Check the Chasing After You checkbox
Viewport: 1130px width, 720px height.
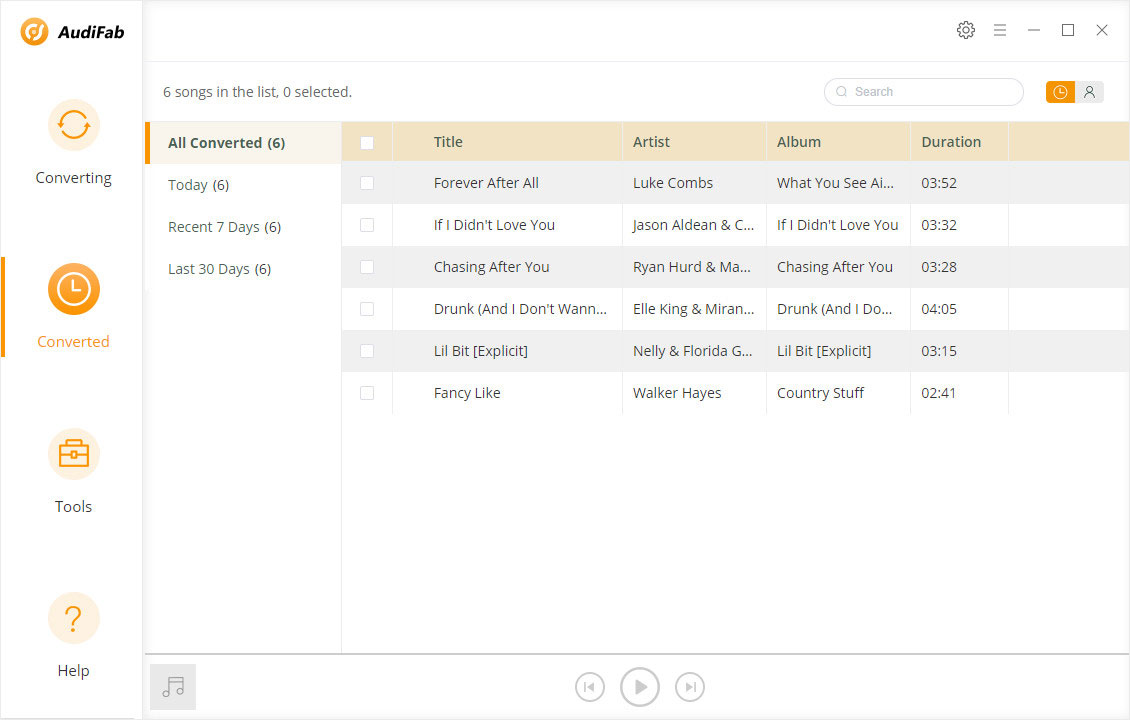coord(367,267)
